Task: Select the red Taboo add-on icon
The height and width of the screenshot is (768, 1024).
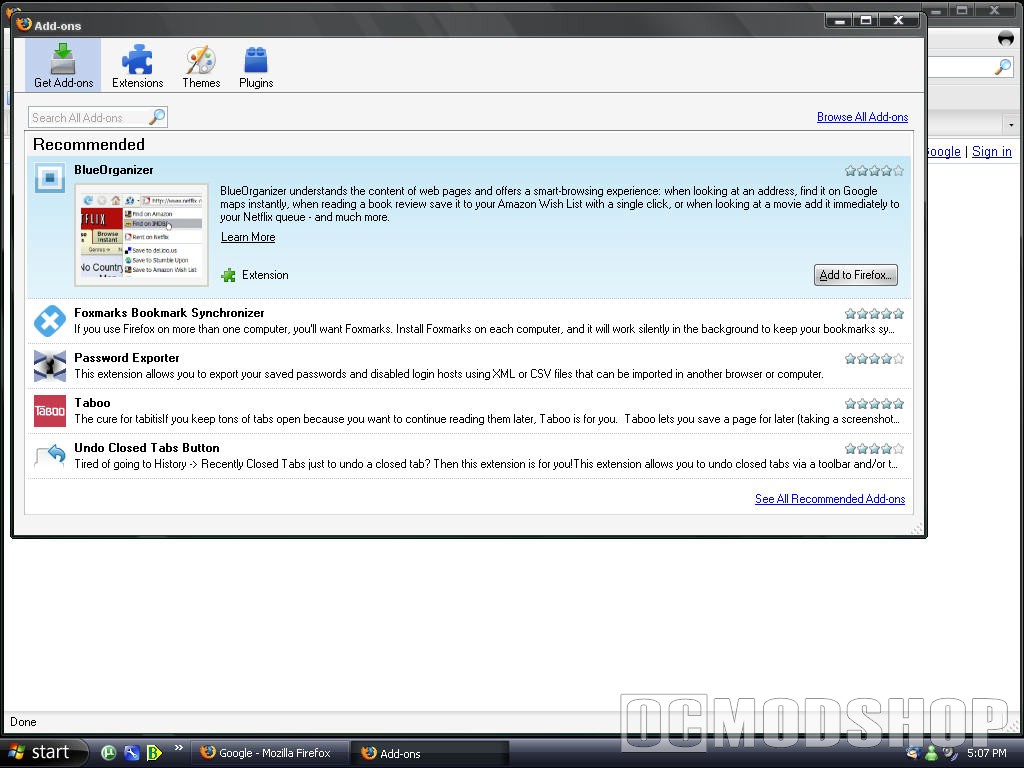Action: tap(50, 411)
